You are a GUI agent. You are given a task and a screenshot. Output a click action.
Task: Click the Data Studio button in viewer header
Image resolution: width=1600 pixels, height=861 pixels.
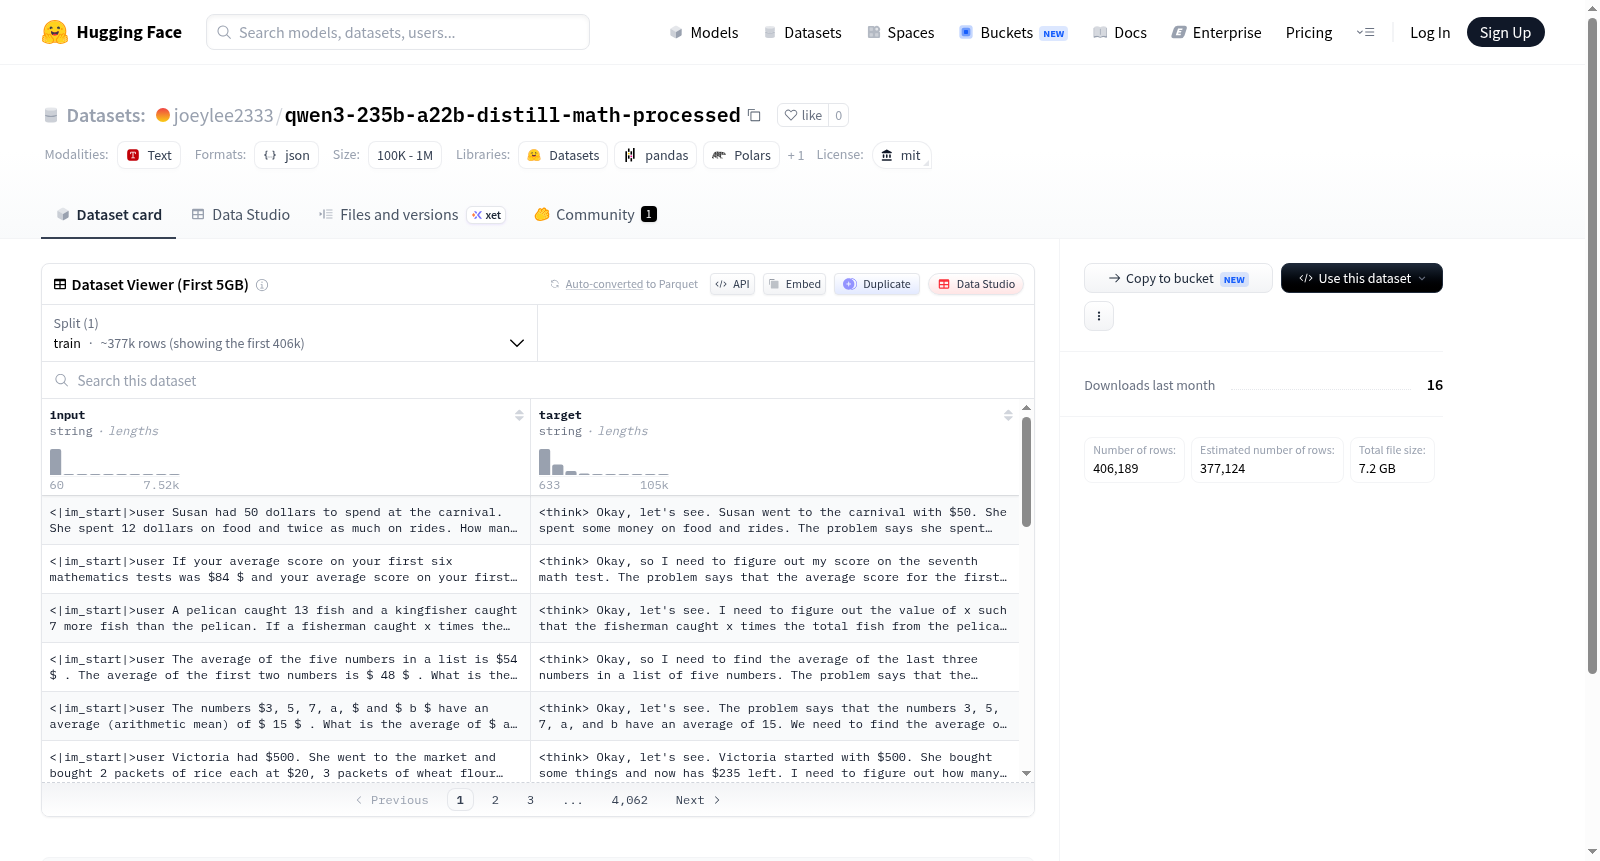[976, 285]
